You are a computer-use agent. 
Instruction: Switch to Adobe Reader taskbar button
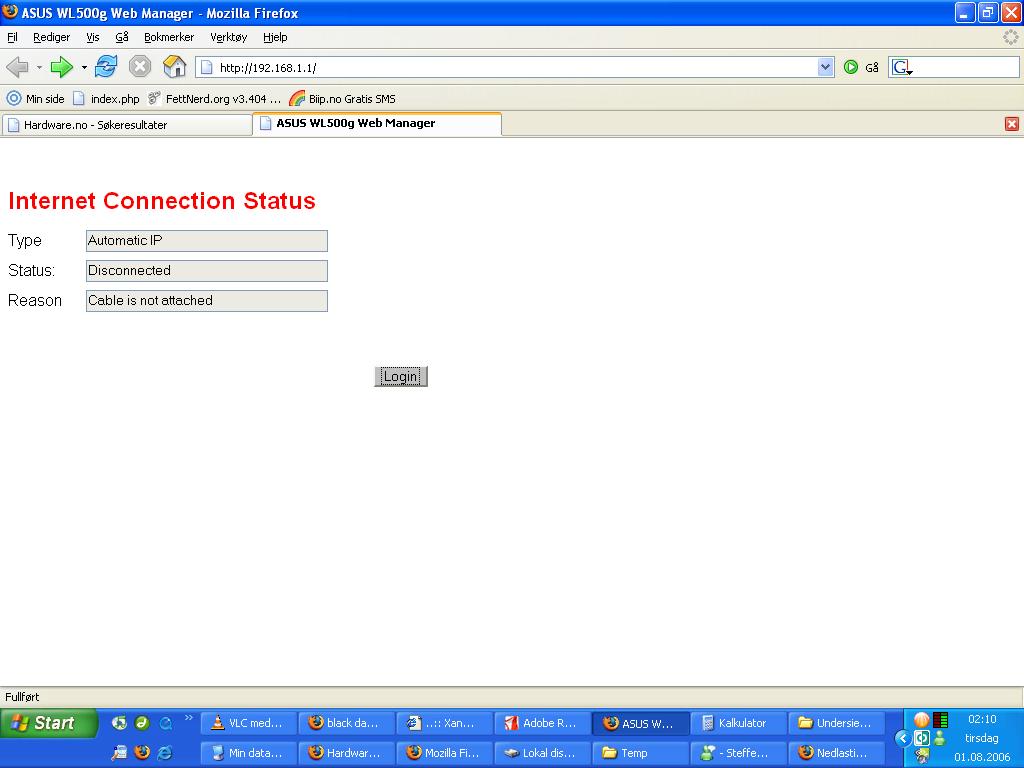point(542,723)
